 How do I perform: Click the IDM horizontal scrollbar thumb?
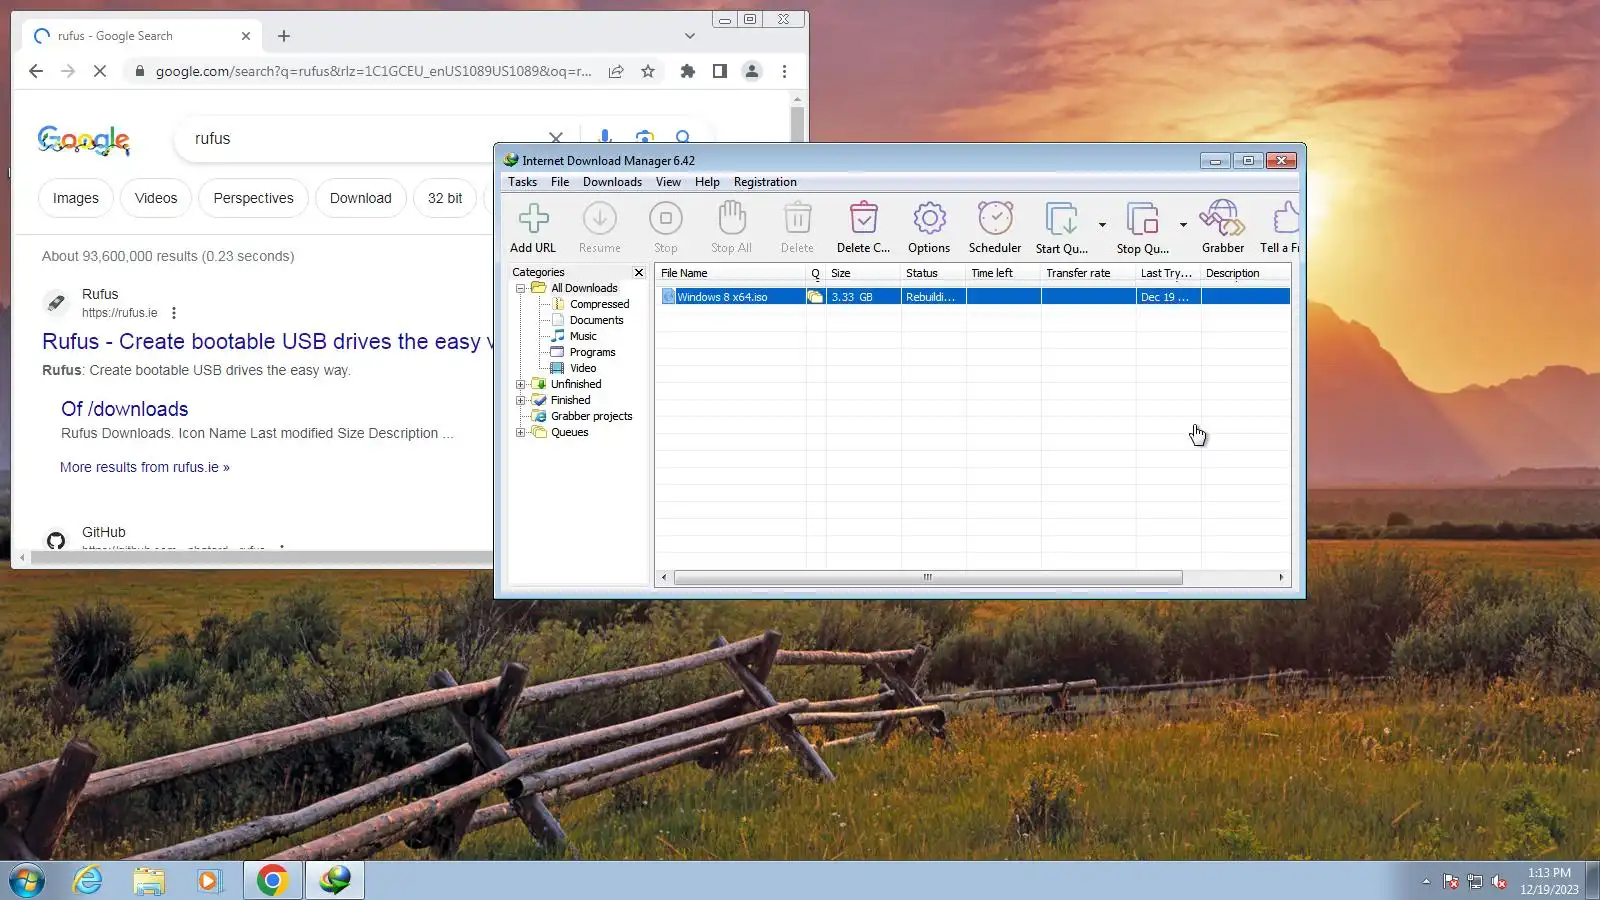[x=928, y=577]
